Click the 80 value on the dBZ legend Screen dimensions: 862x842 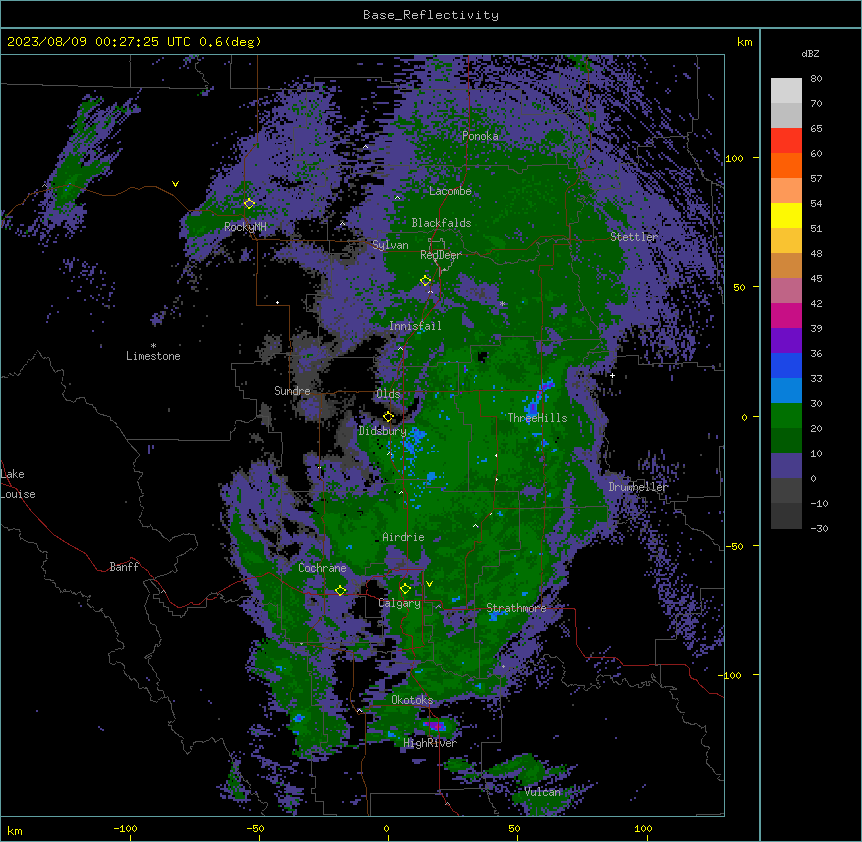pyautogui.click(x=816, y=79)
